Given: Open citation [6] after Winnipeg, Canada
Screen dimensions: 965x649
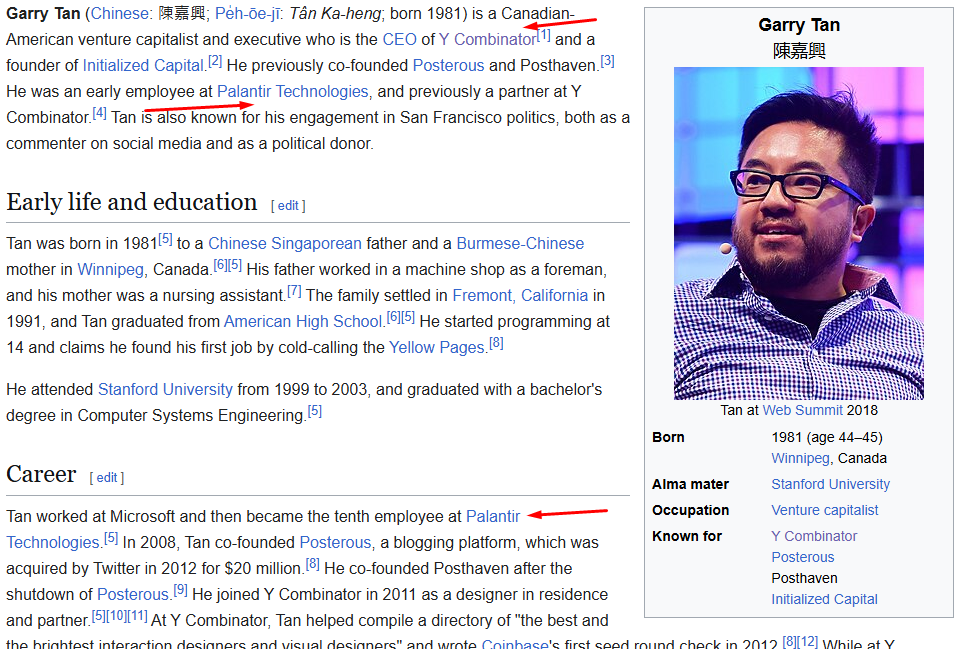Looking at the screenshot, I should click(220, 265).
